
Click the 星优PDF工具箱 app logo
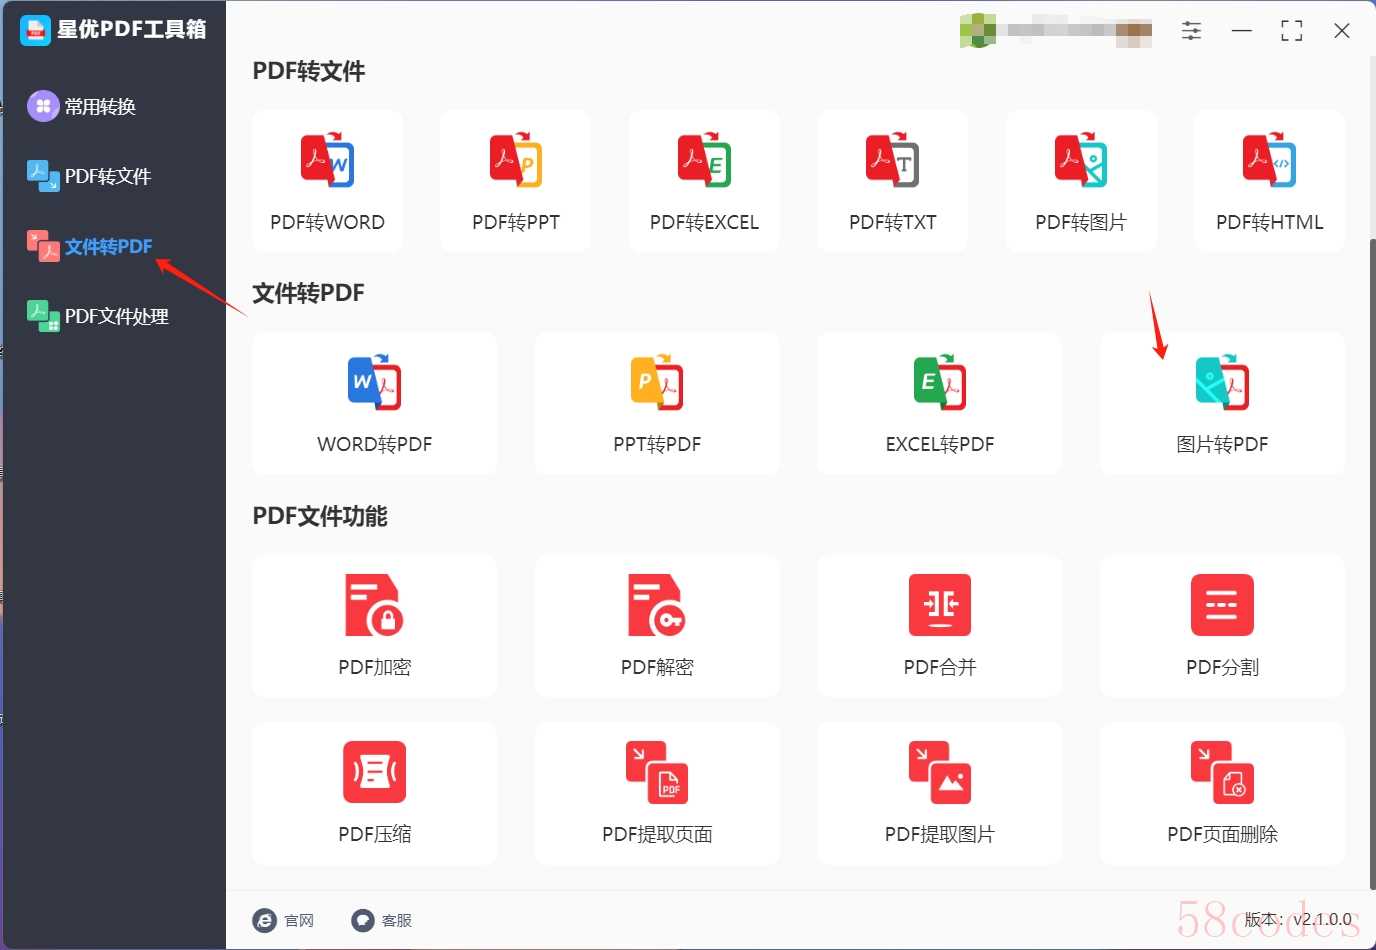(x=35, y=30)
